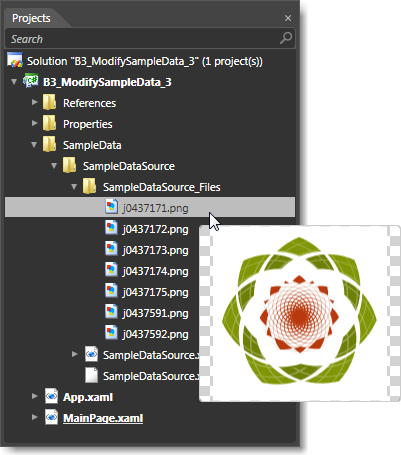401x455 pixels.
Task: Click the SampleDataSource_Files folder icon
Action: click(x=89, y=186)
